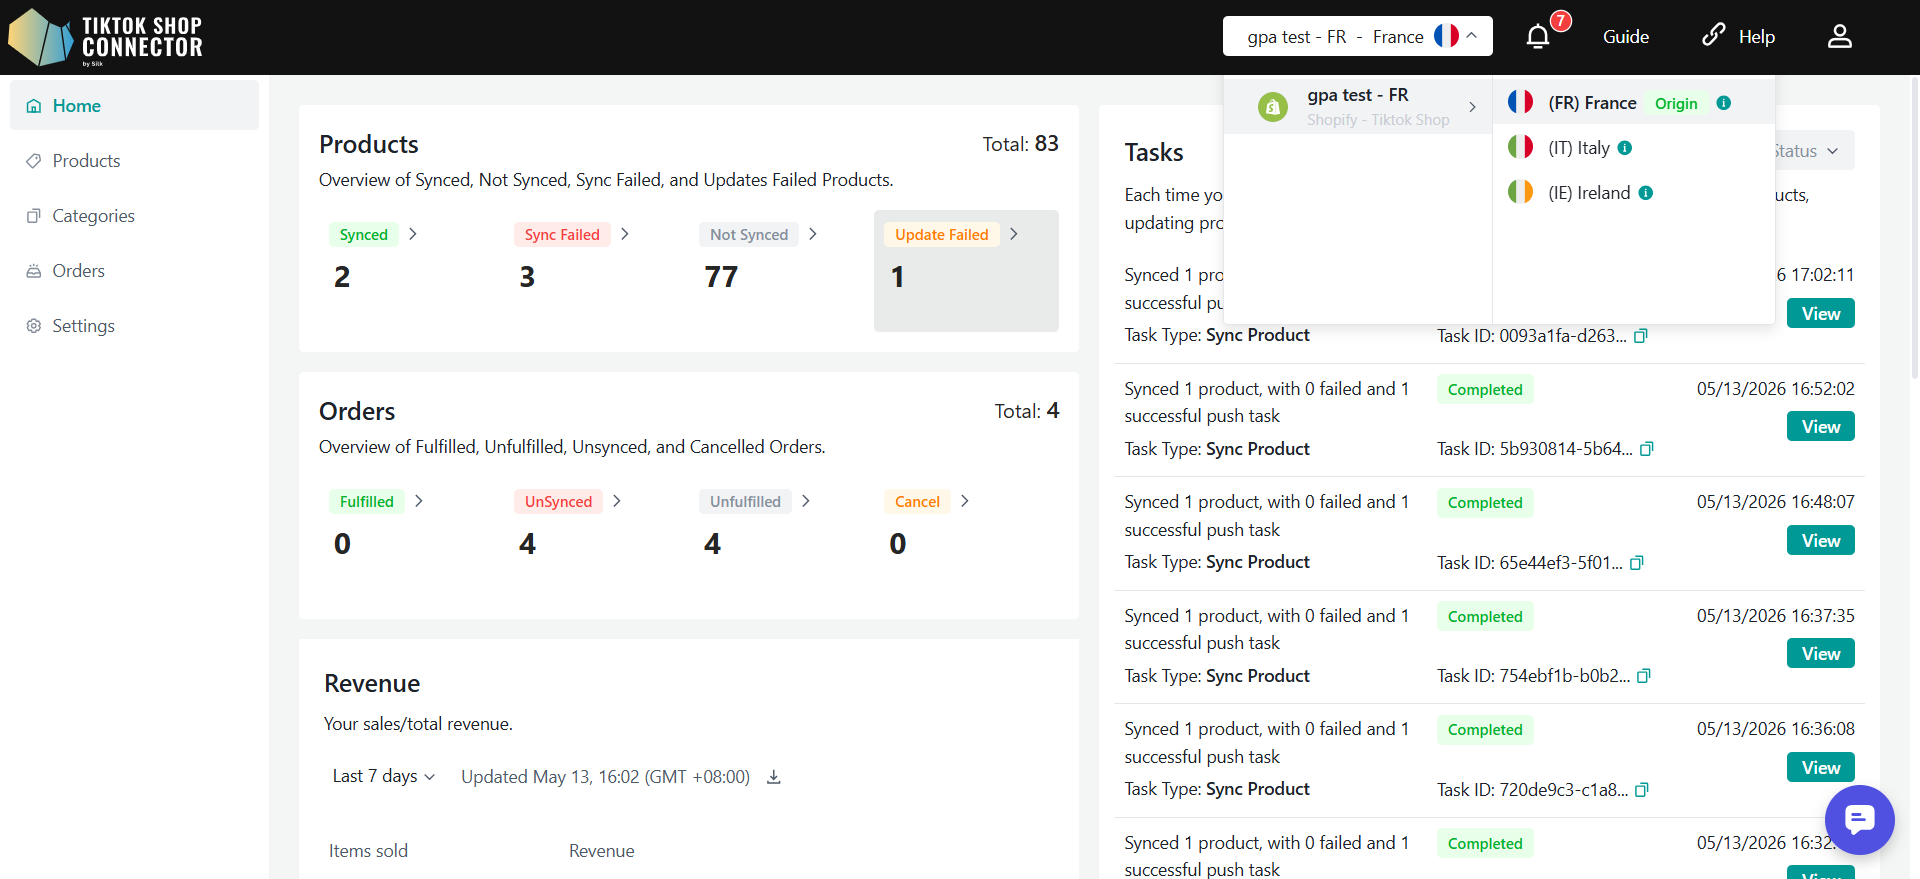Go to Orders in sidebar
This screenshot has width=1920, height=879.
[x=134, y=271]
